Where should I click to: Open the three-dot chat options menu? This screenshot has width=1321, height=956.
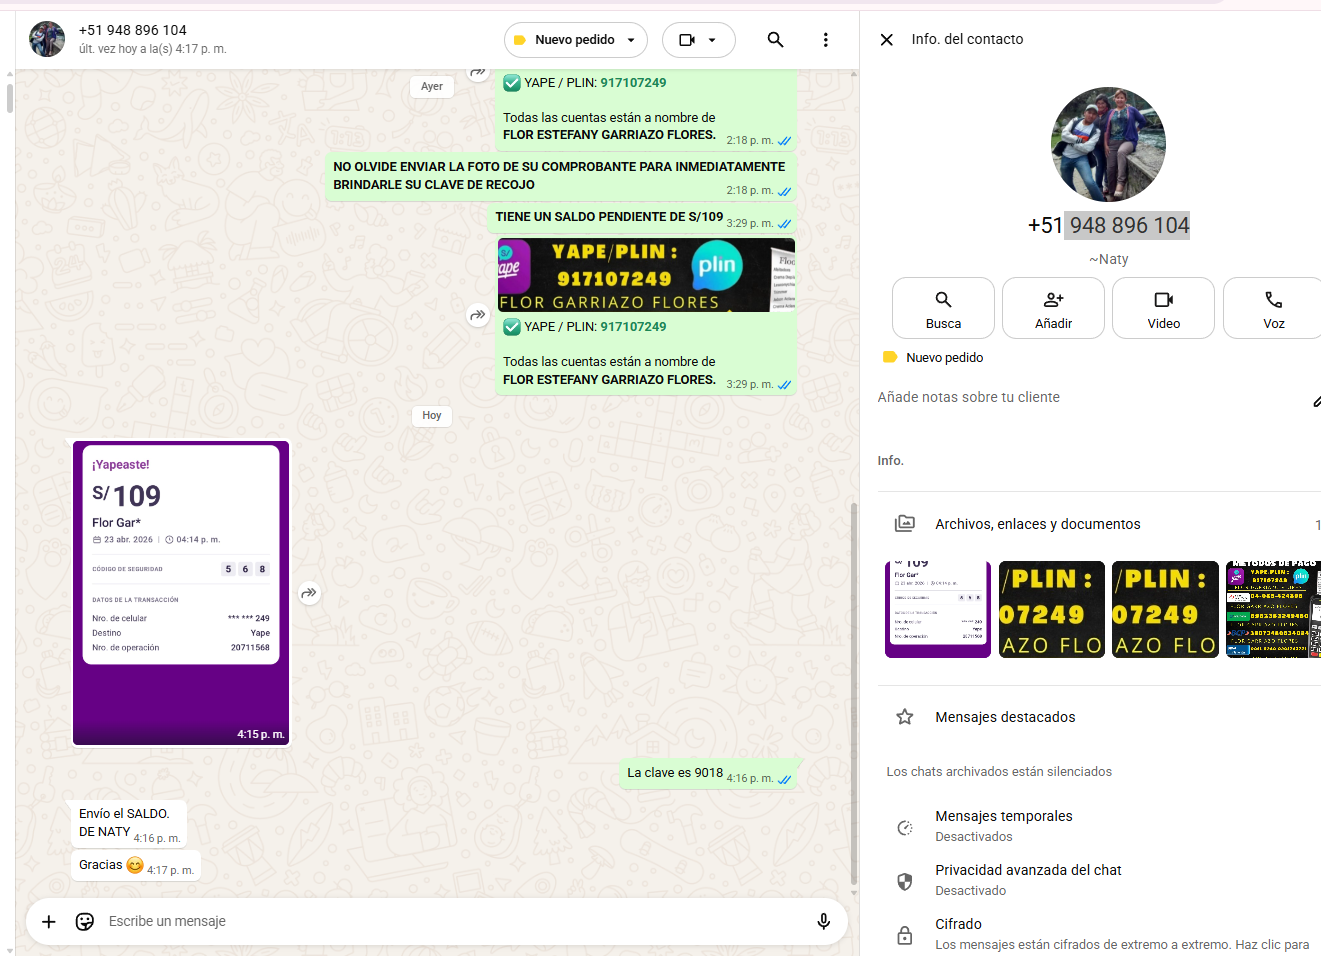[x=825, y=40]
